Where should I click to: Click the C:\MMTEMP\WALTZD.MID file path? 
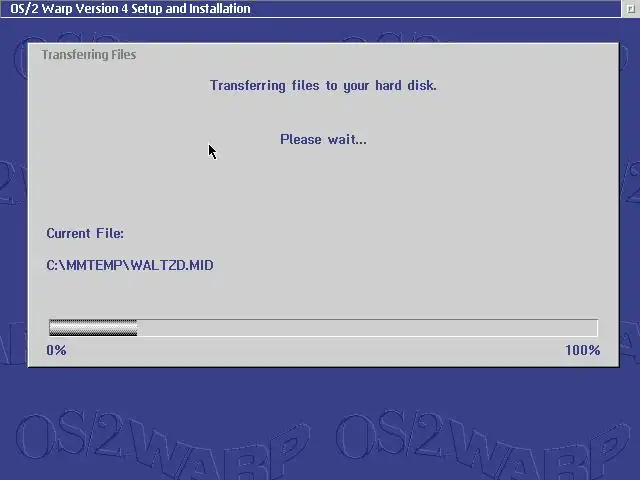pyautogui.click(x=130, y=265)
